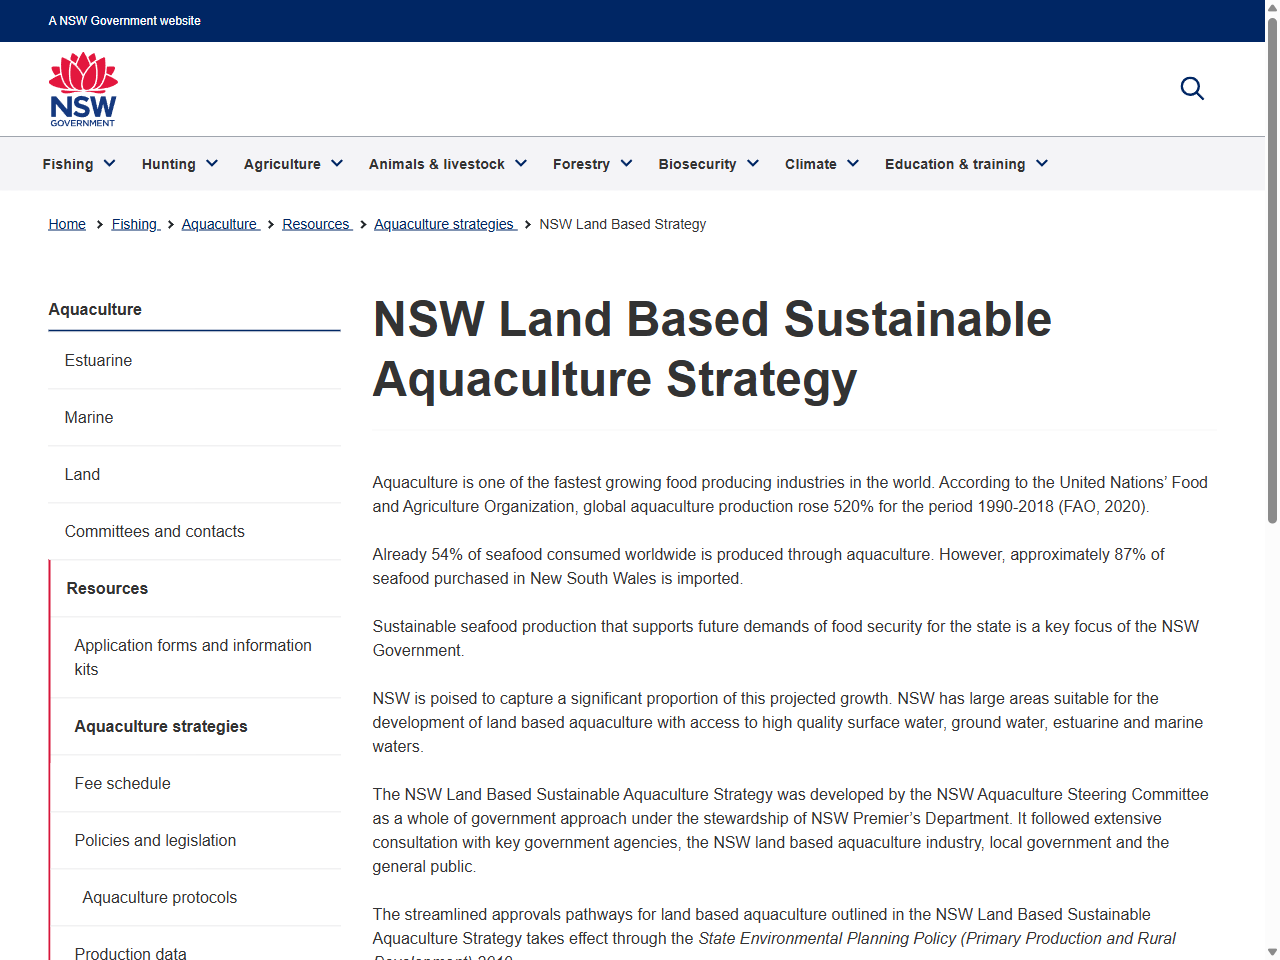
Task: Open the Fee schedule page
Action: click(x=122, y=783)
